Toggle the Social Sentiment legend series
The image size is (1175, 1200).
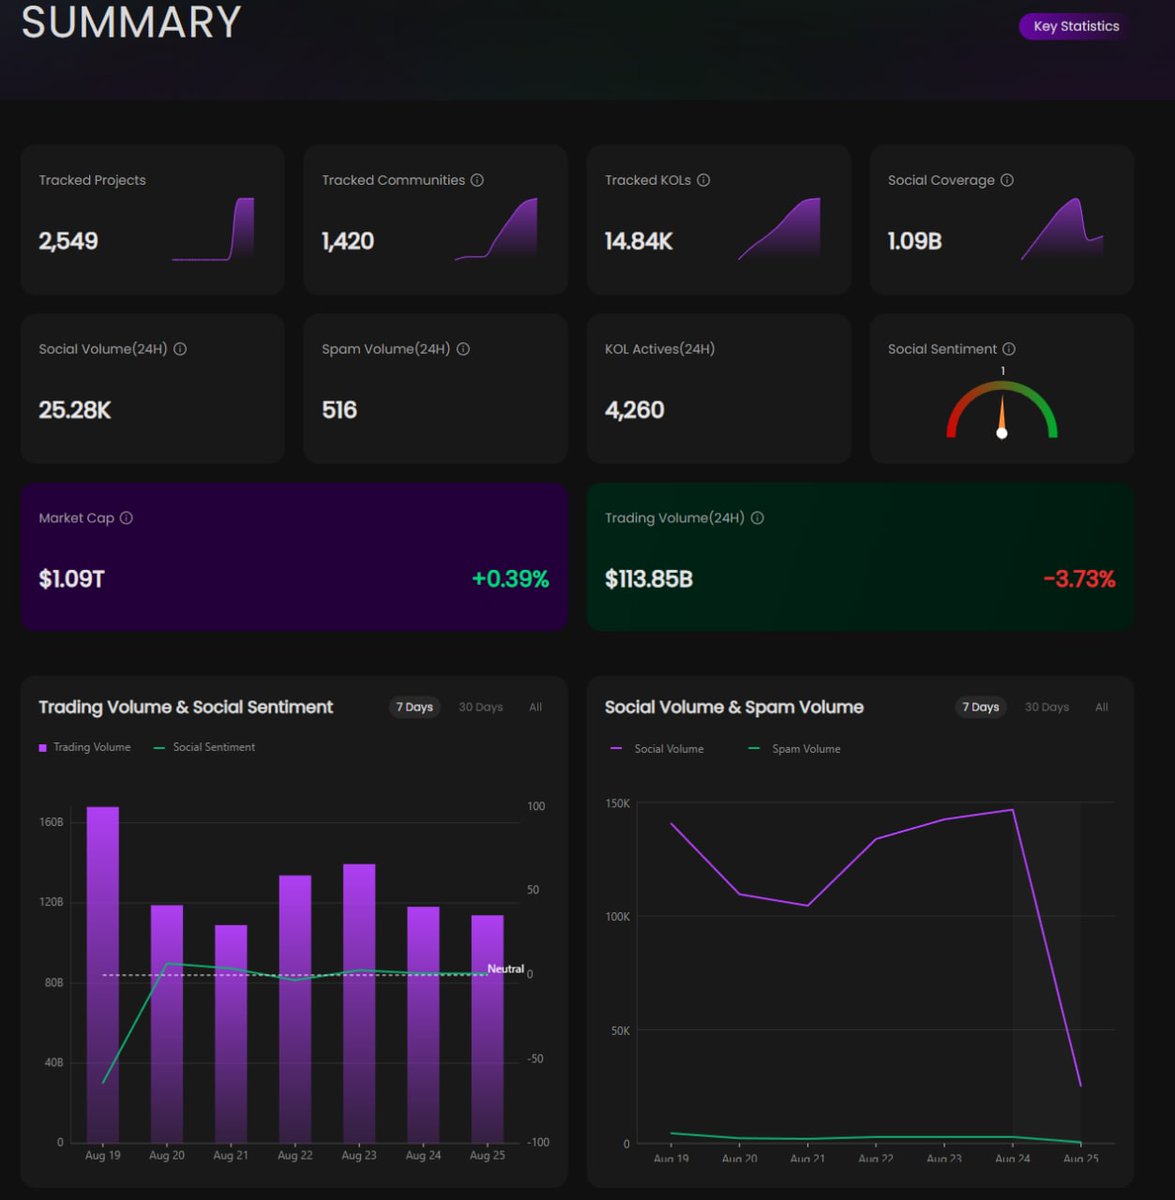(204, 747)
